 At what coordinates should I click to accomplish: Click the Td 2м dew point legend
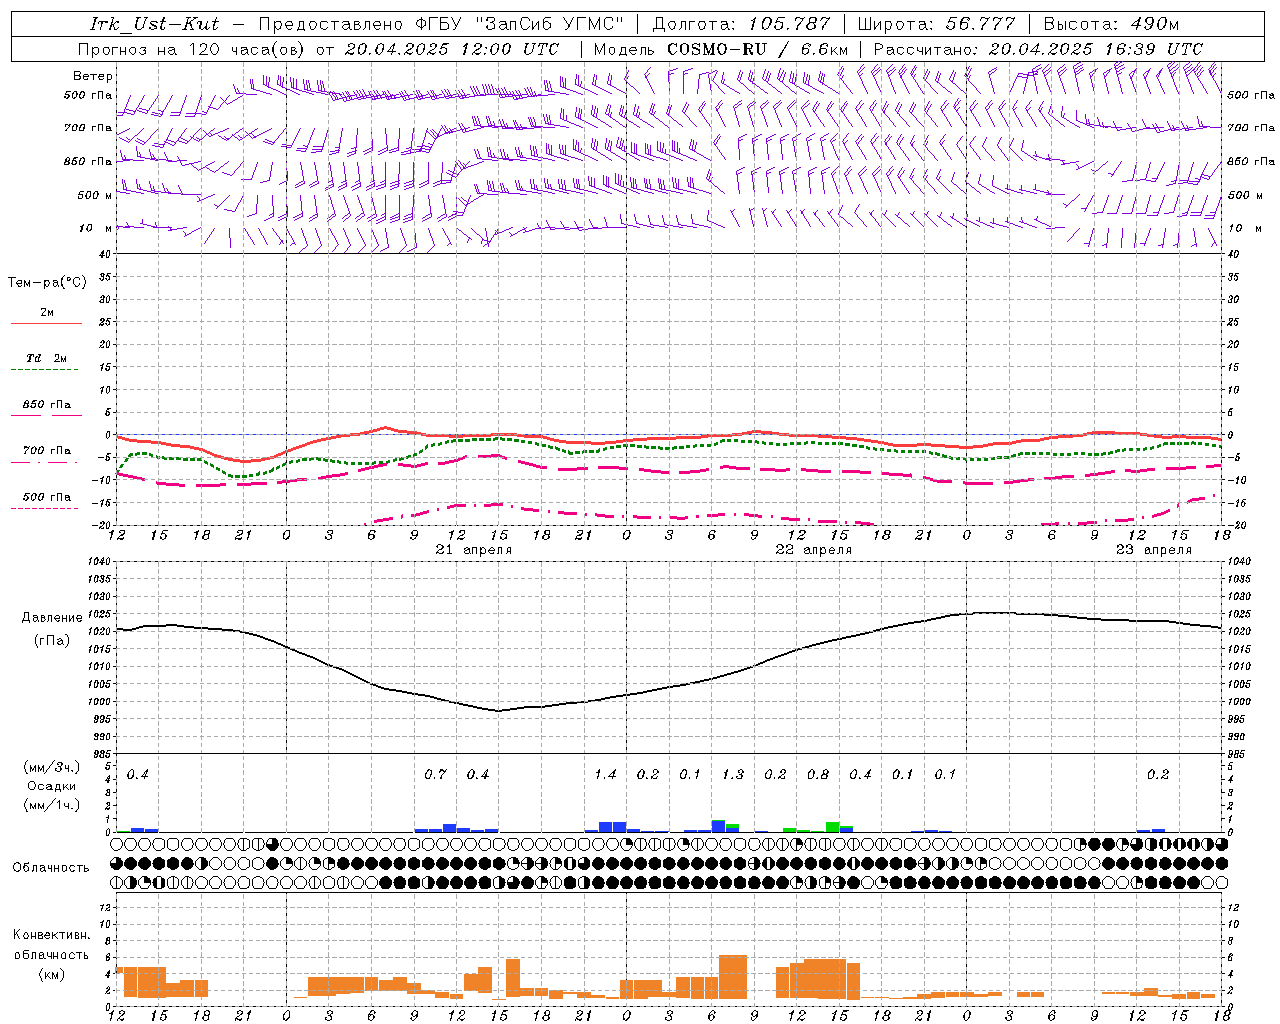pyautogui.click(x=46, y=358)
